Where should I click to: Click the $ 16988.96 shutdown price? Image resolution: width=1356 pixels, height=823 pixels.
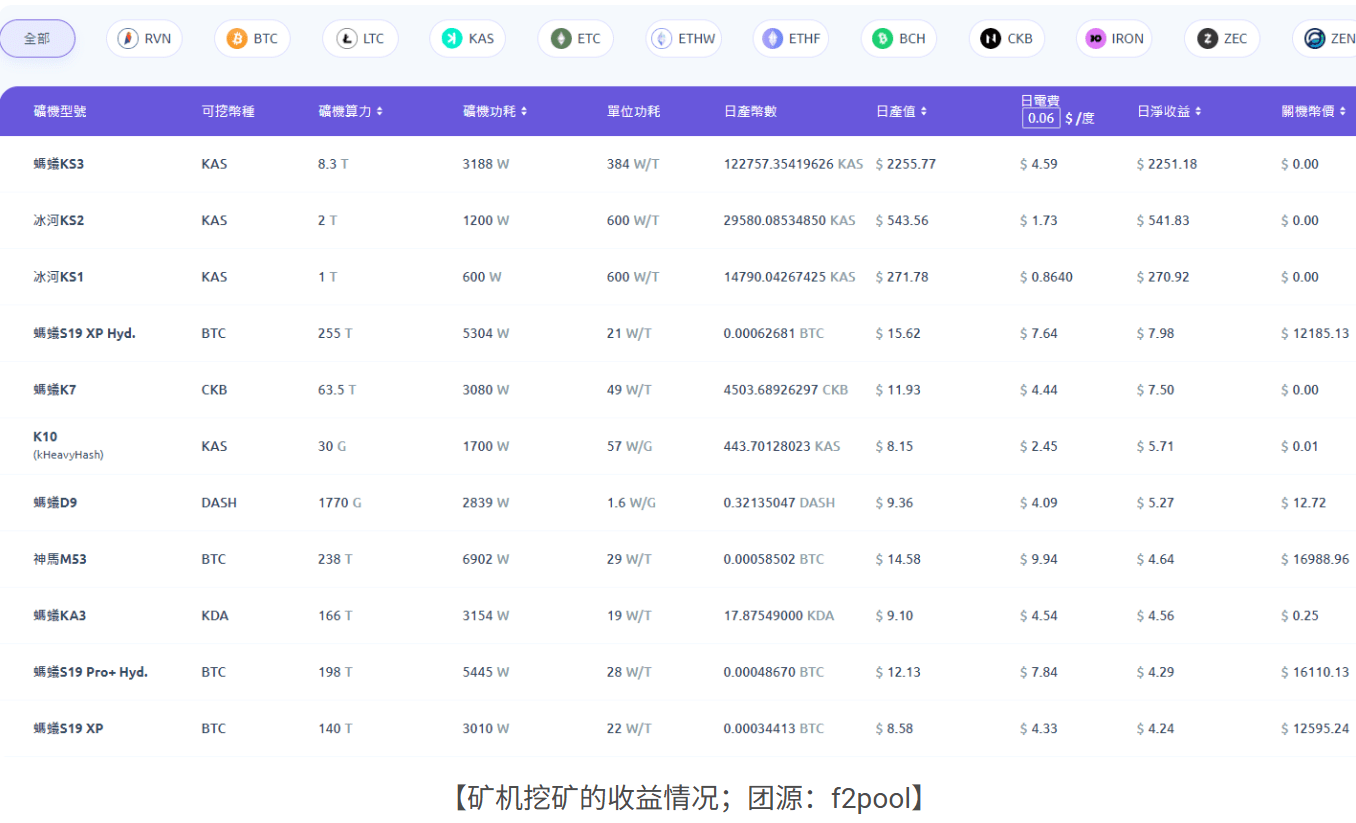[x=1315, y=559]
